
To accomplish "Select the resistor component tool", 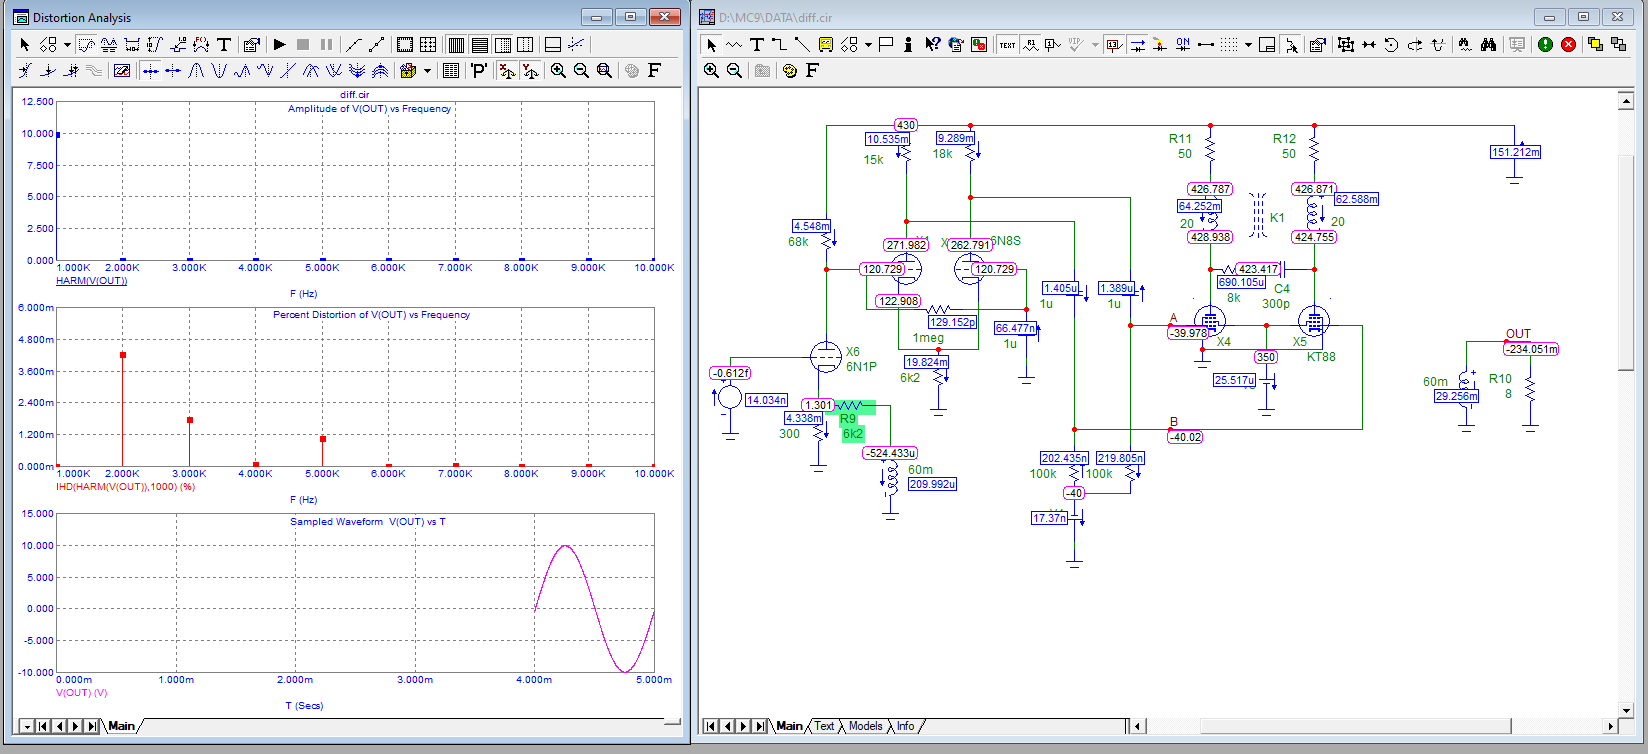I will pos(734,44).
